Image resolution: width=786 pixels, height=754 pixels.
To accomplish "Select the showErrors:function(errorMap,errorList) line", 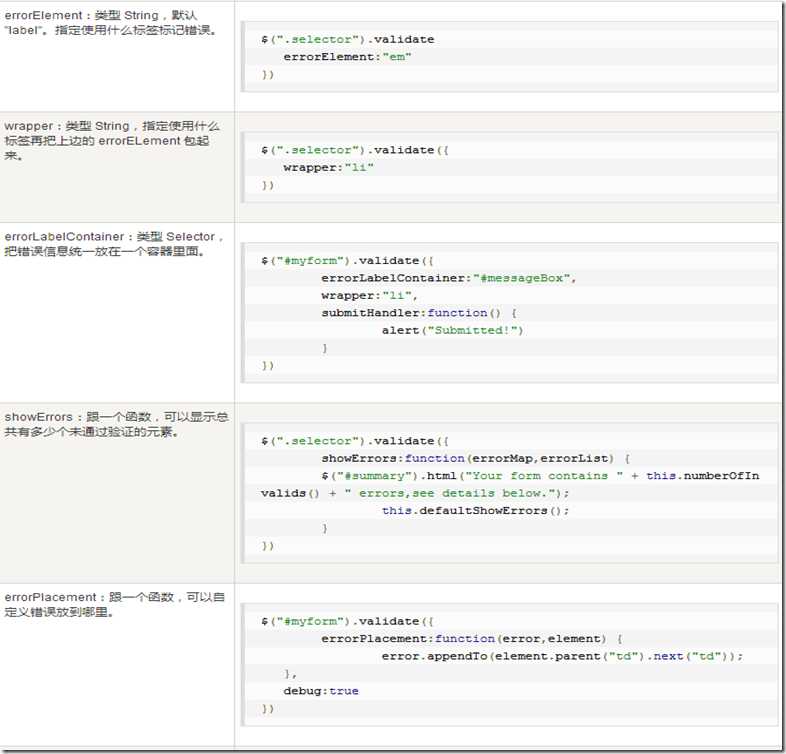I will click(x=476, y=458).
